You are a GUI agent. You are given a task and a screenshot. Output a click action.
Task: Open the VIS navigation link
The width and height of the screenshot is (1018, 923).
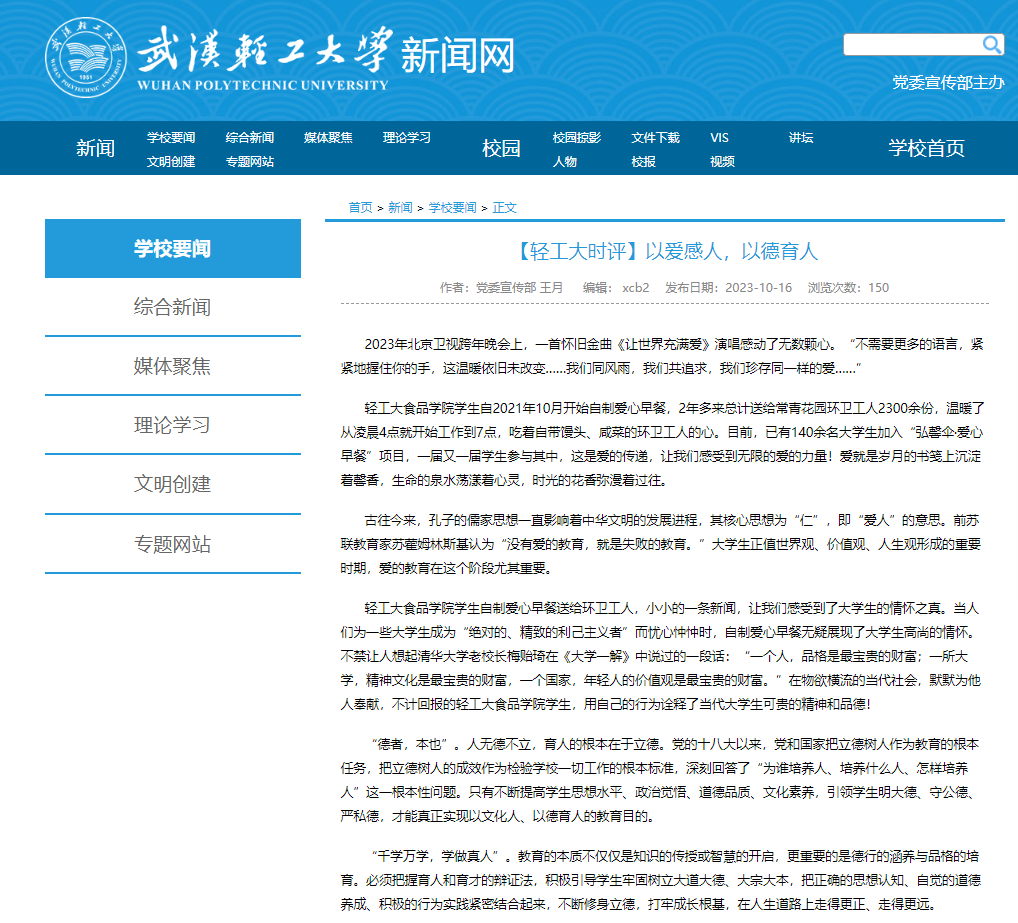(719, 138)
